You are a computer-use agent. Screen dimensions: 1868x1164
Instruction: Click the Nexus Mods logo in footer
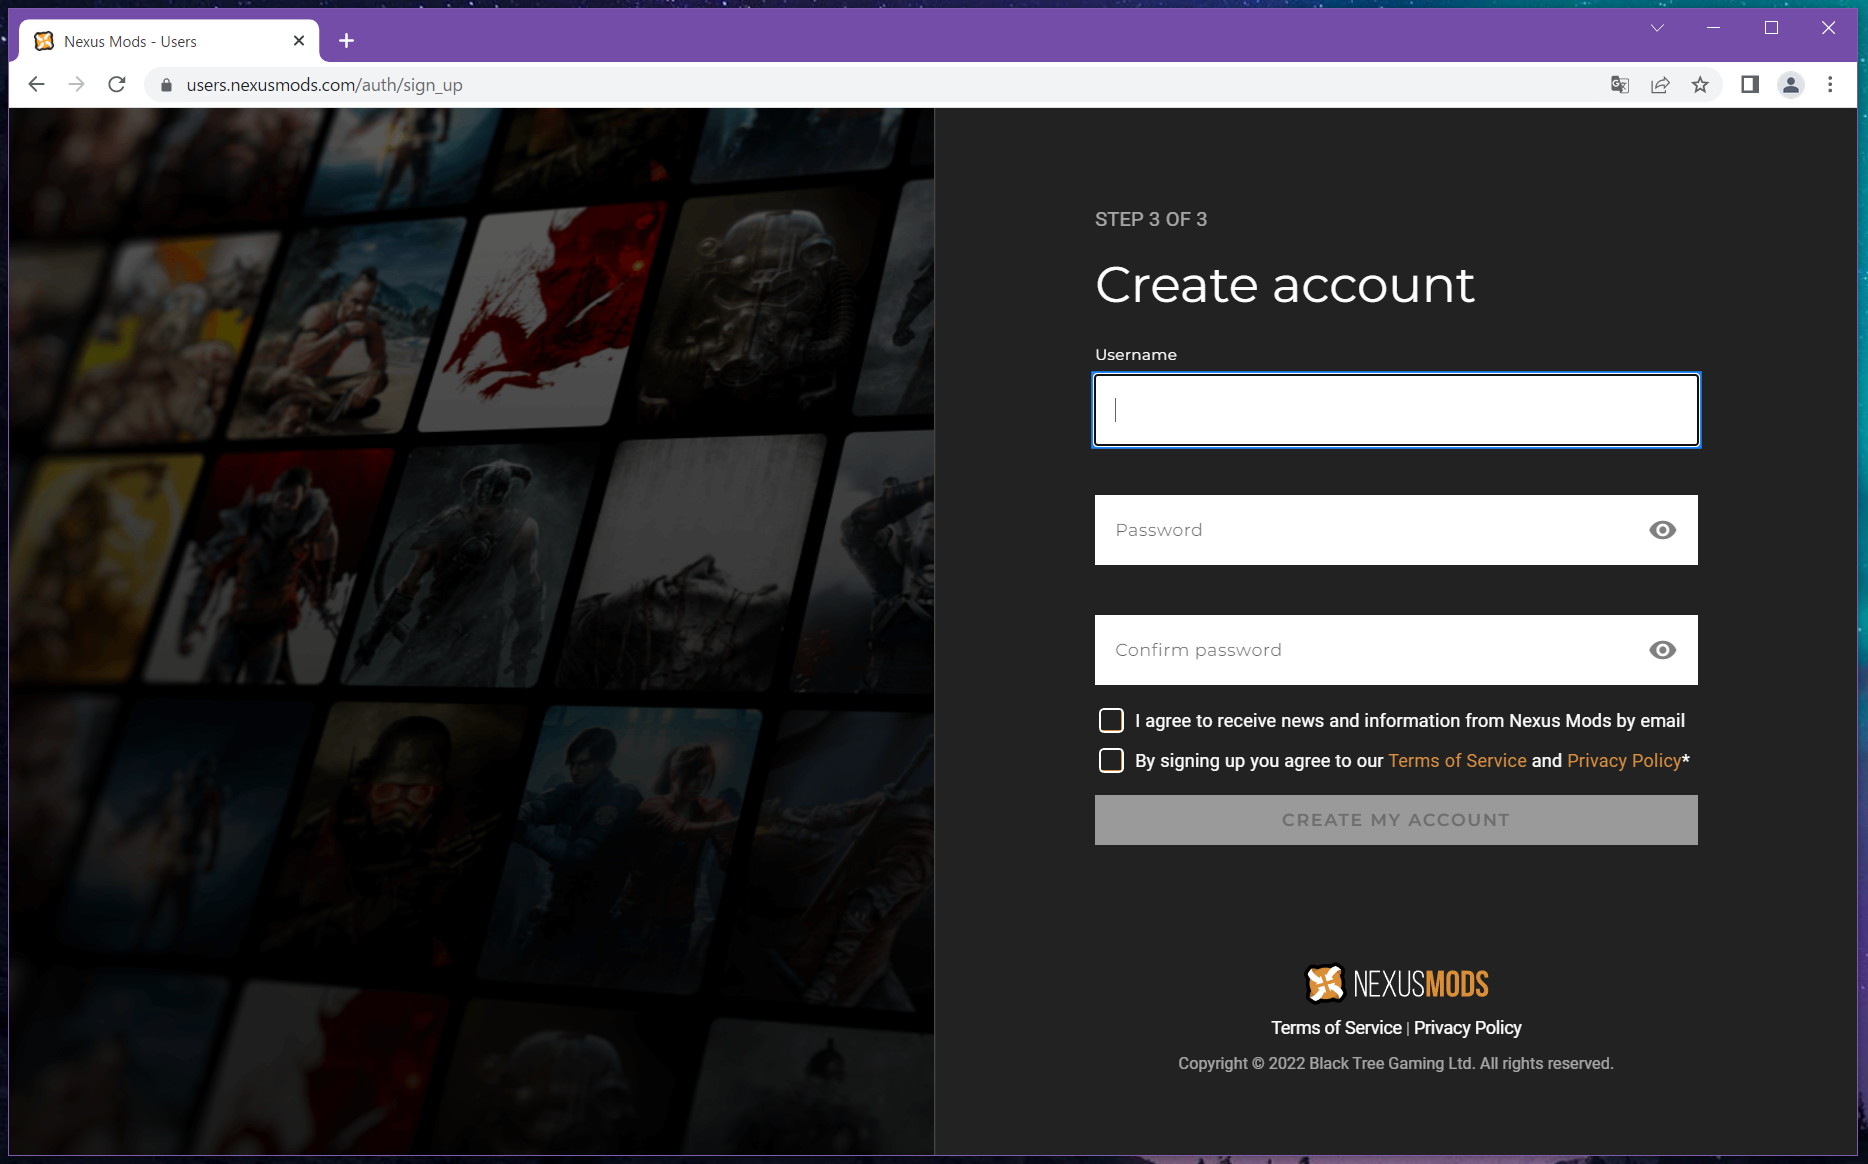point(1396,984)
